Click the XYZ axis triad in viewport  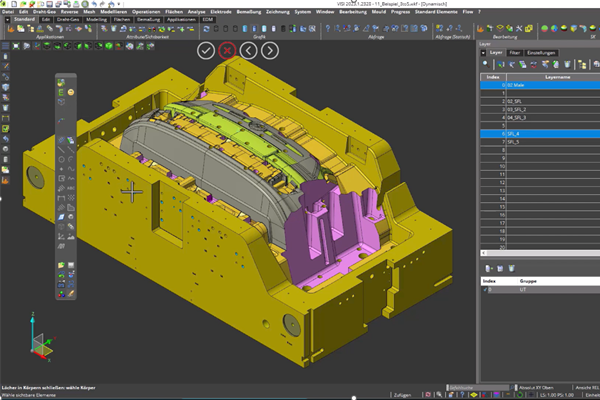coord(42,338)
